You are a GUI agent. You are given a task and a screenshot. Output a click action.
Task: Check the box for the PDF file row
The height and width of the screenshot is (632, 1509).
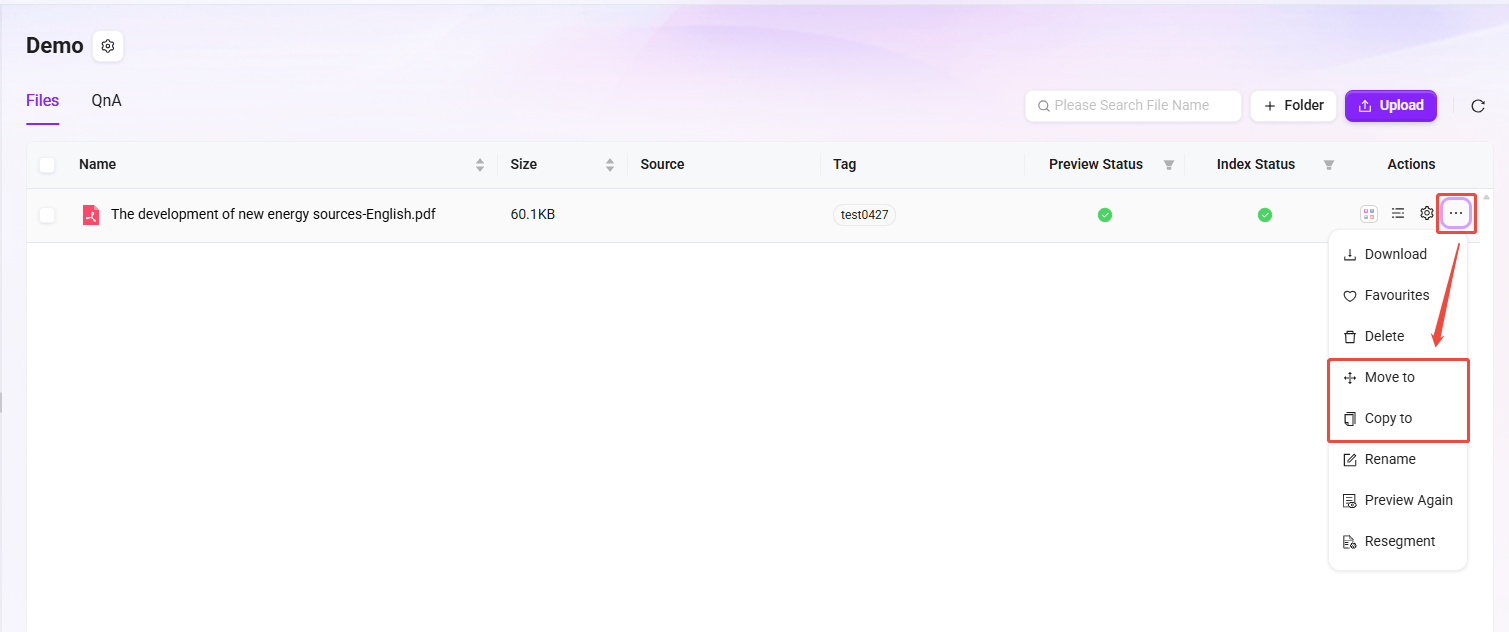(47, 214)
